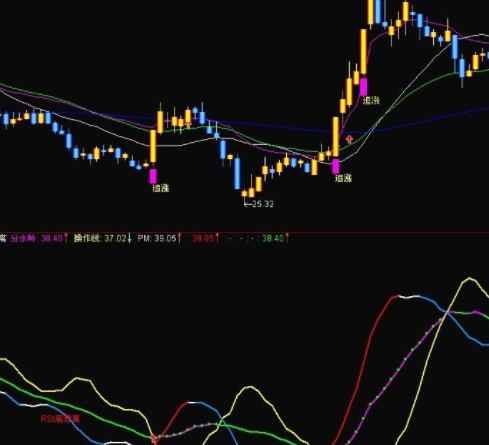Select the PM: 39.05 indicator readout

157,238
